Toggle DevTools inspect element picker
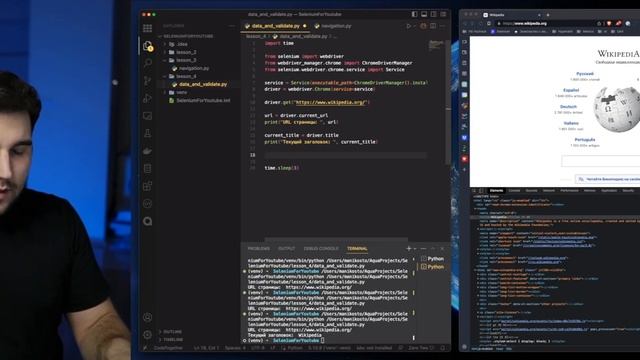This screenshot has height=360, width=640. (474, 191)
